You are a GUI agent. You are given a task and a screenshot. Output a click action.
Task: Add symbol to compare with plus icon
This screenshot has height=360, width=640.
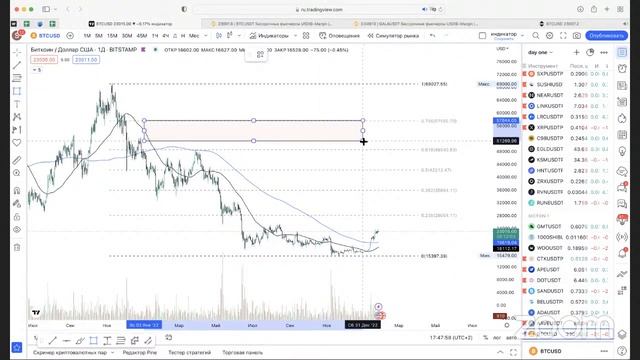point(70,36)
